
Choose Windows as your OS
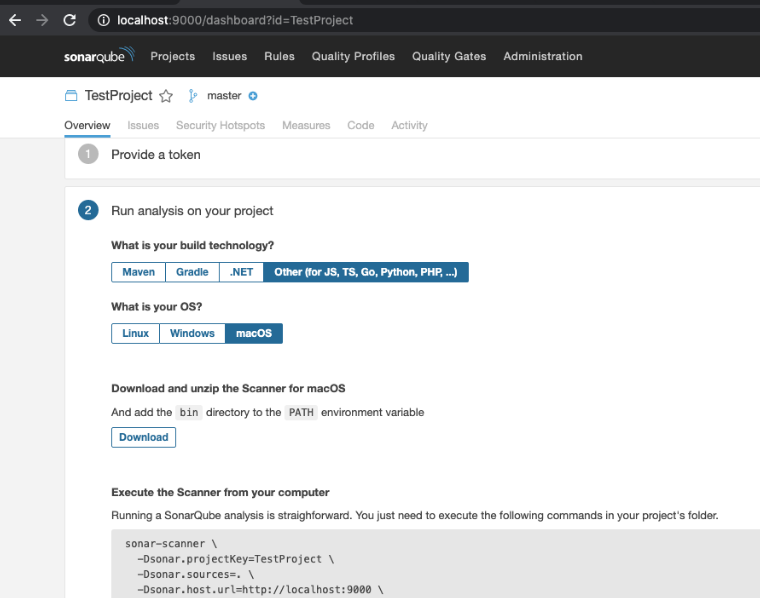click(x=192, y=333)
